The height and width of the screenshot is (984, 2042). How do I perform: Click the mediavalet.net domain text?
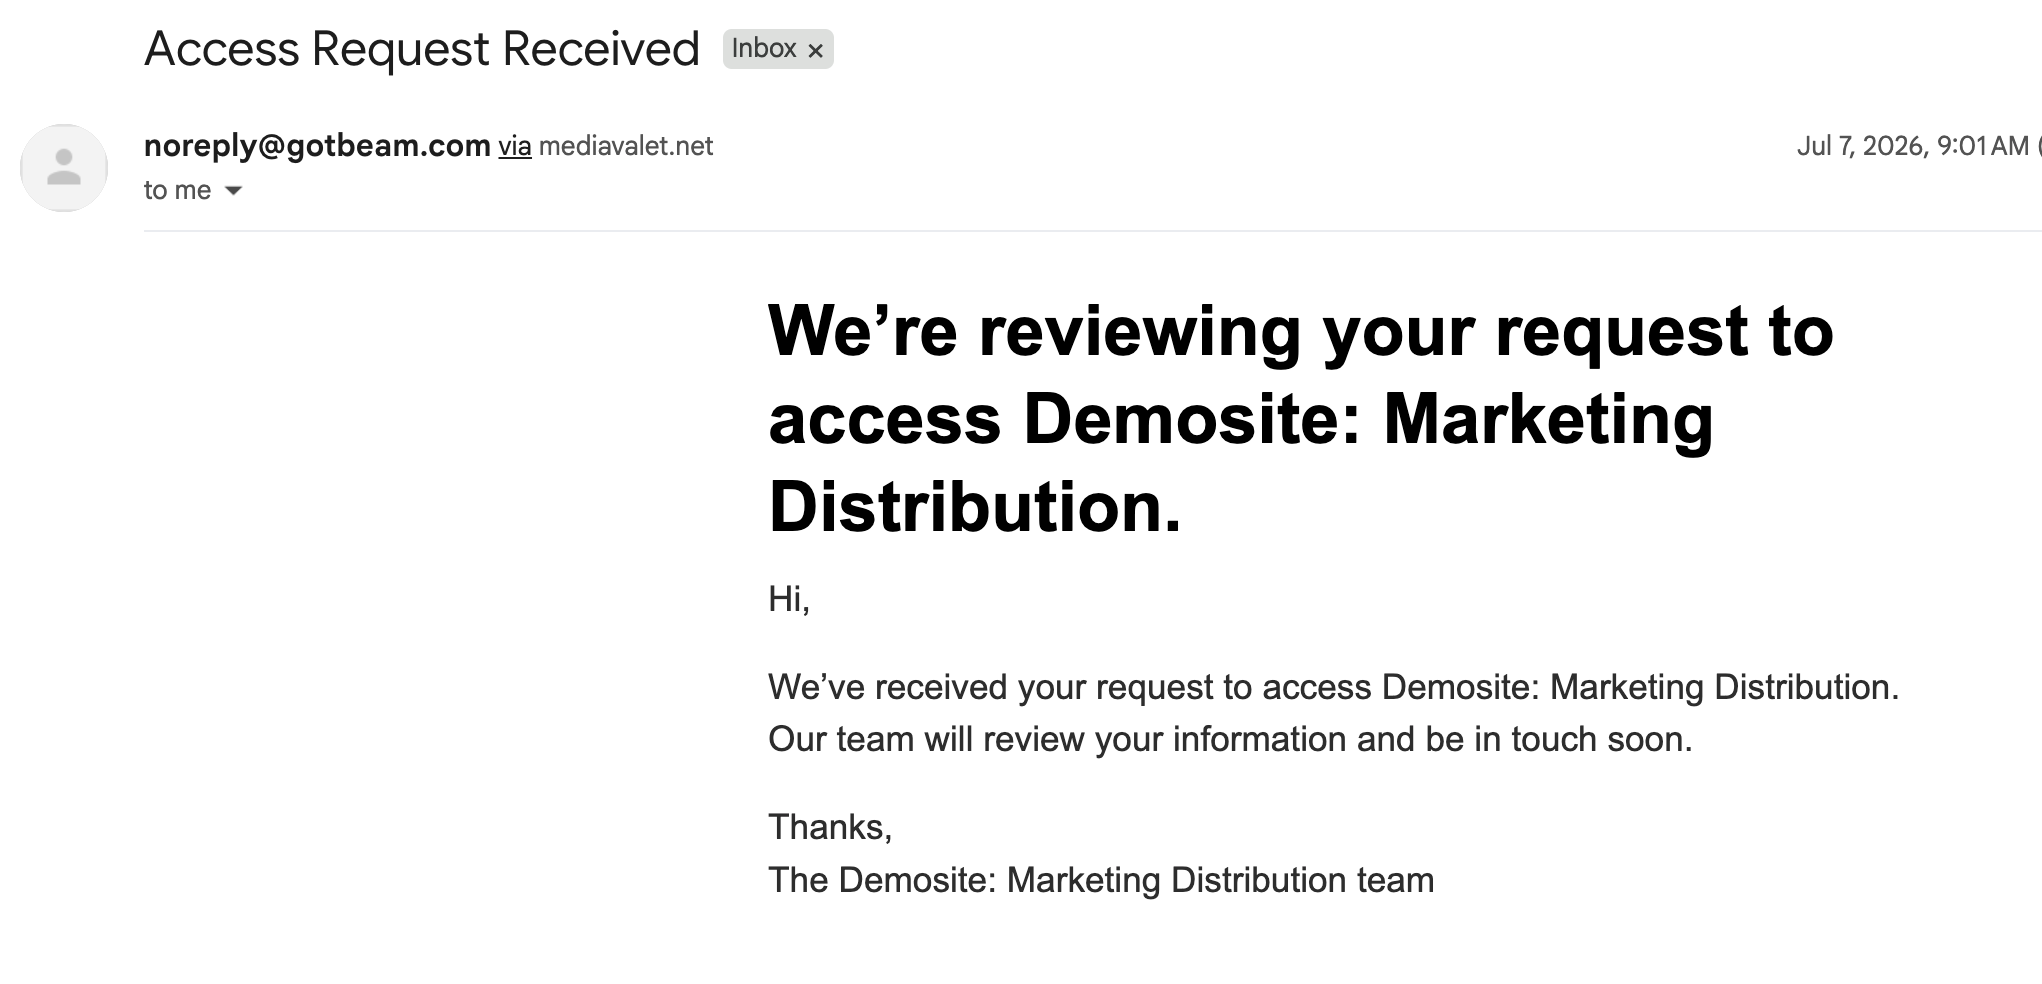[626, 146]
